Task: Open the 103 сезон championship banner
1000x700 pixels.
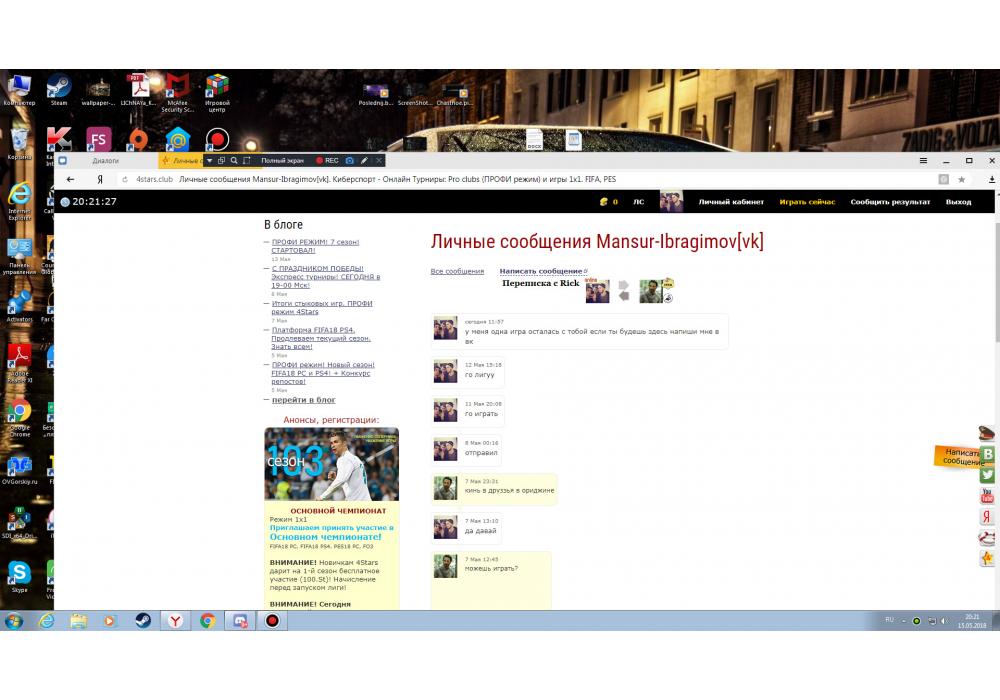Action: (332, 463)
